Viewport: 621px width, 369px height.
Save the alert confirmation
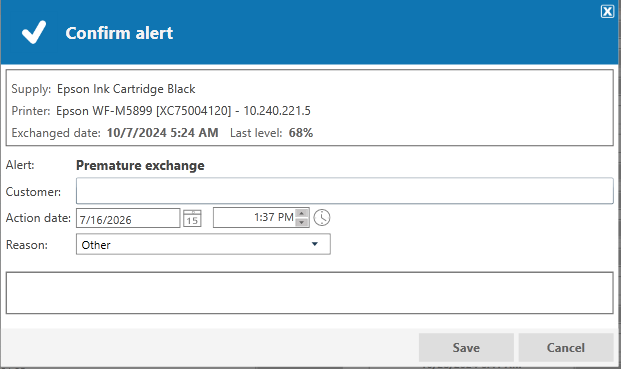coord(466,348)
